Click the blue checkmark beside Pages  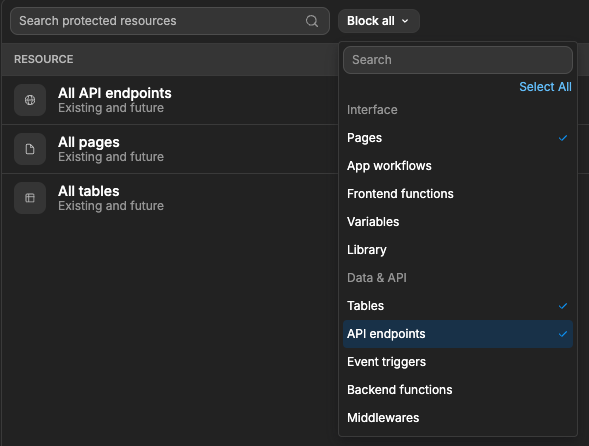(562, 138)
